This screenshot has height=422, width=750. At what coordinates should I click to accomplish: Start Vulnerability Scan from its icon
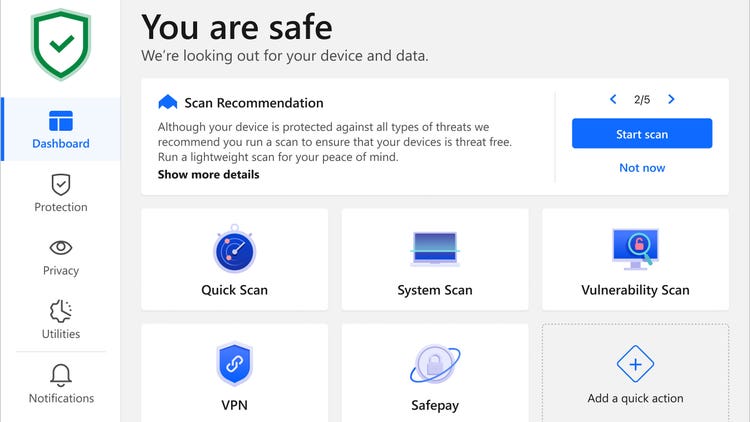click(635, 250)
